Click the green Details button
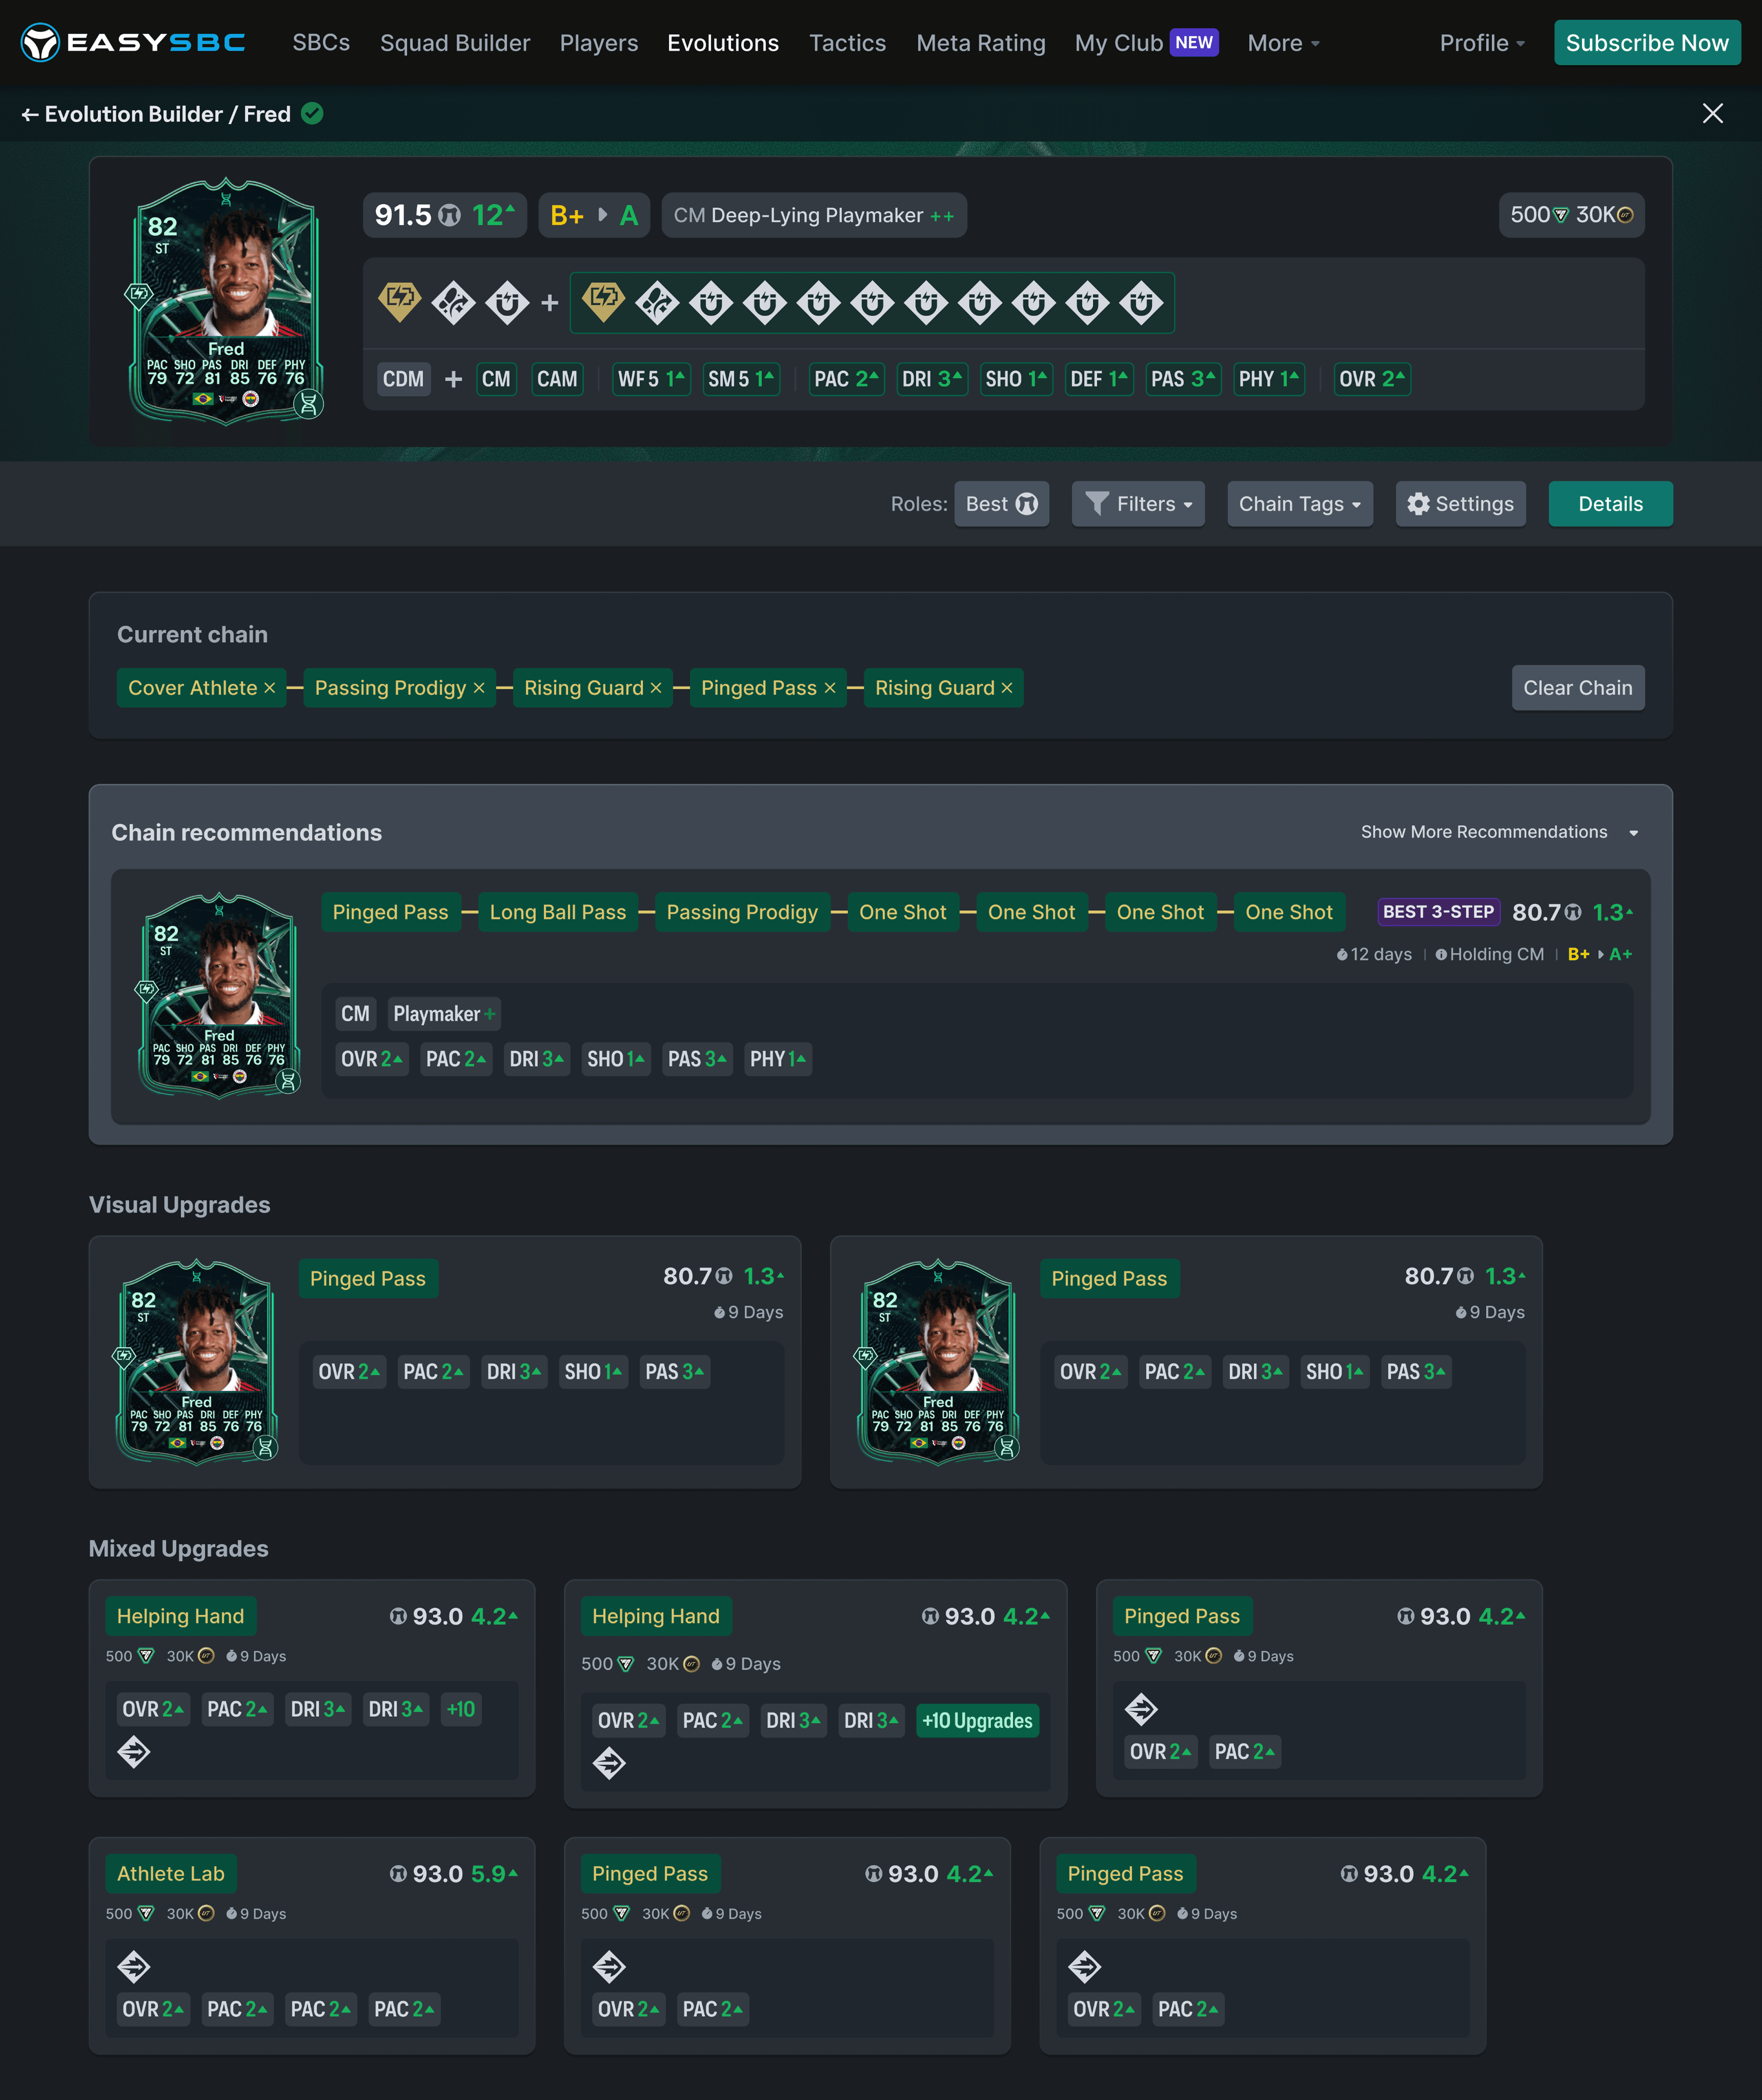Image resolution: width=1762 pixels, height=2100 pixels. tap(1609, 504)
